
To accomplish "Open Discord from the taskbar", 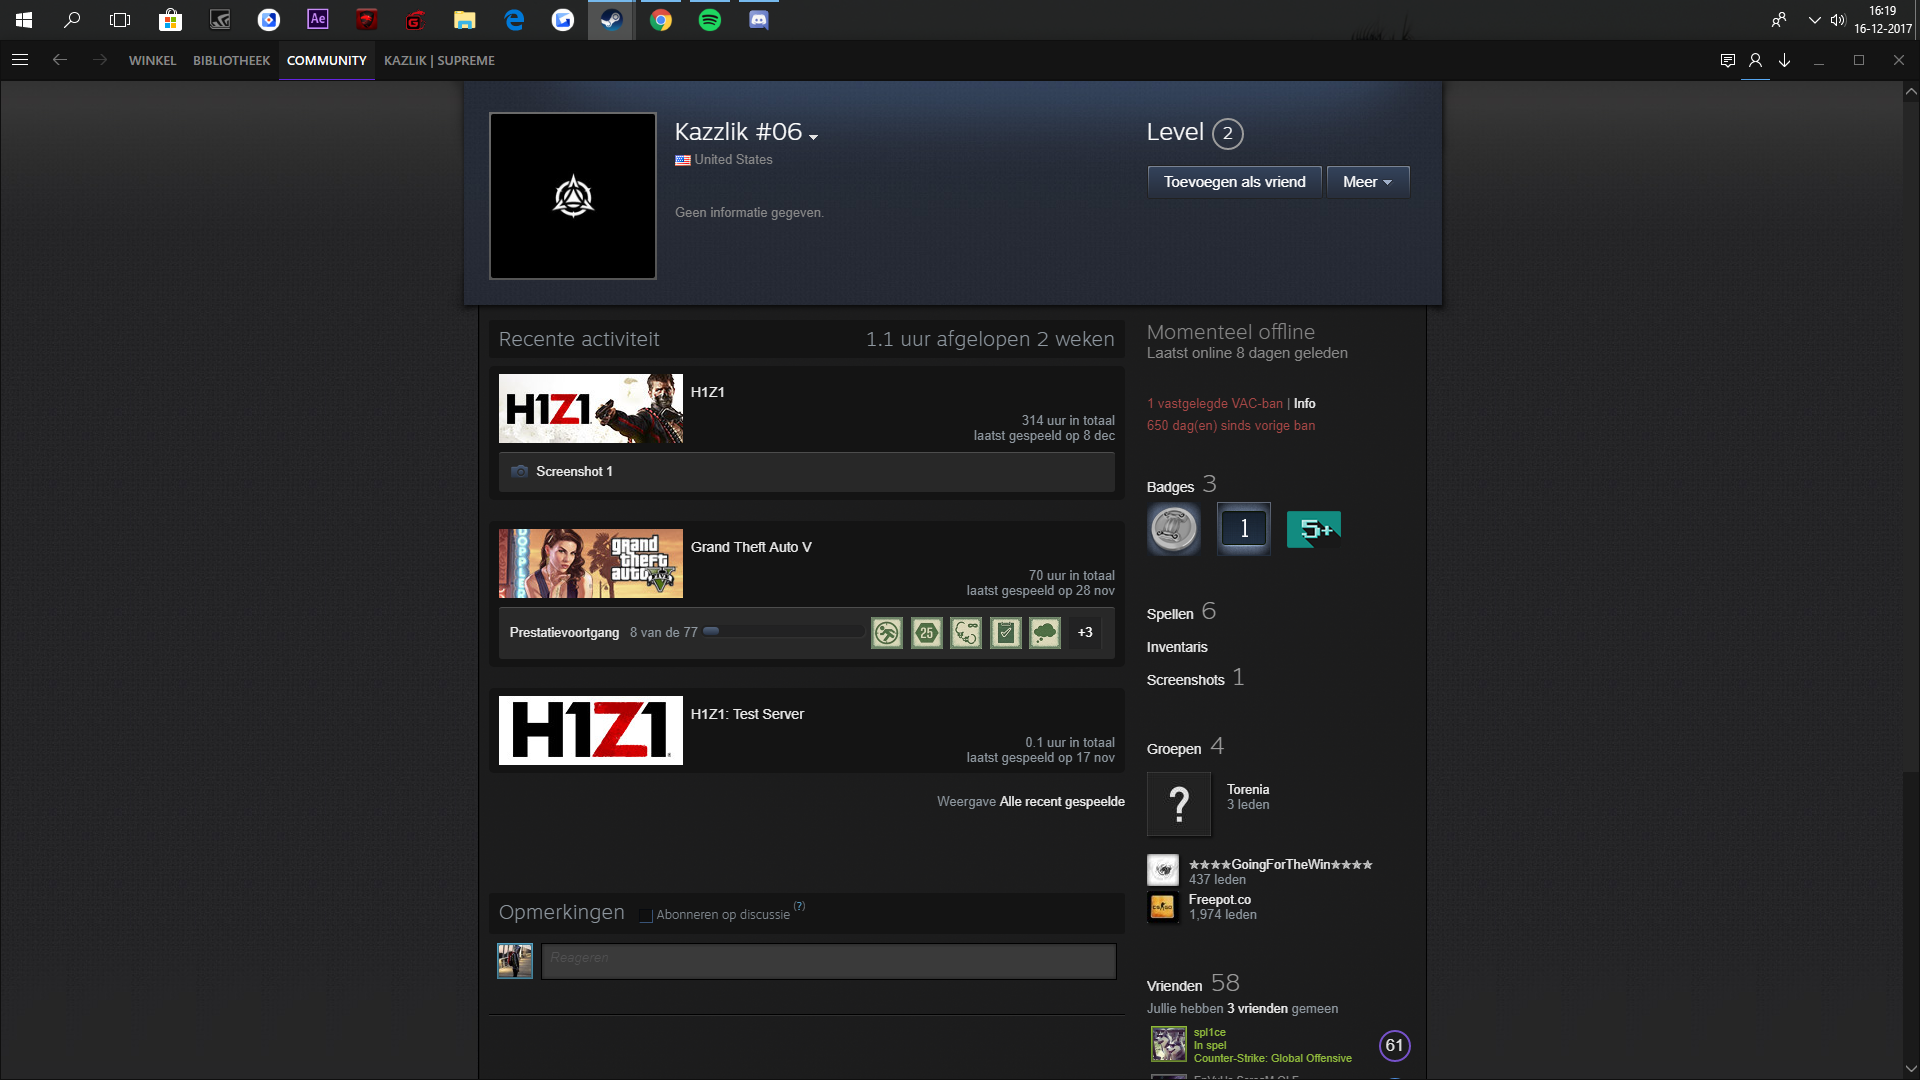I will 759,20.
